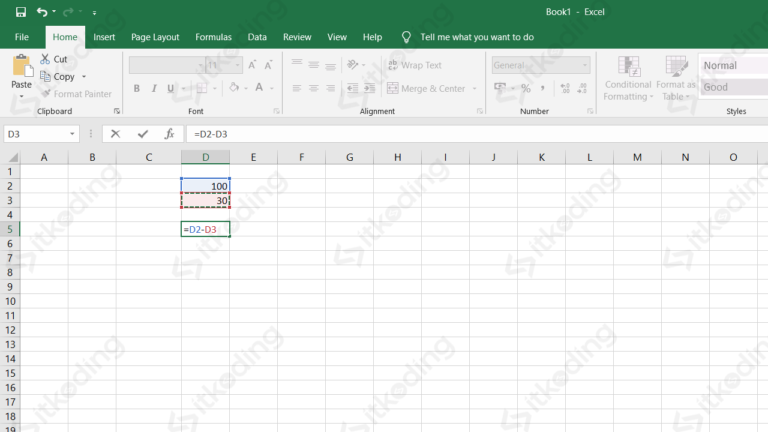This screenshot has height=432, width=768.
Task: Click the Increase Font Size icon
Action: (252, 65)
